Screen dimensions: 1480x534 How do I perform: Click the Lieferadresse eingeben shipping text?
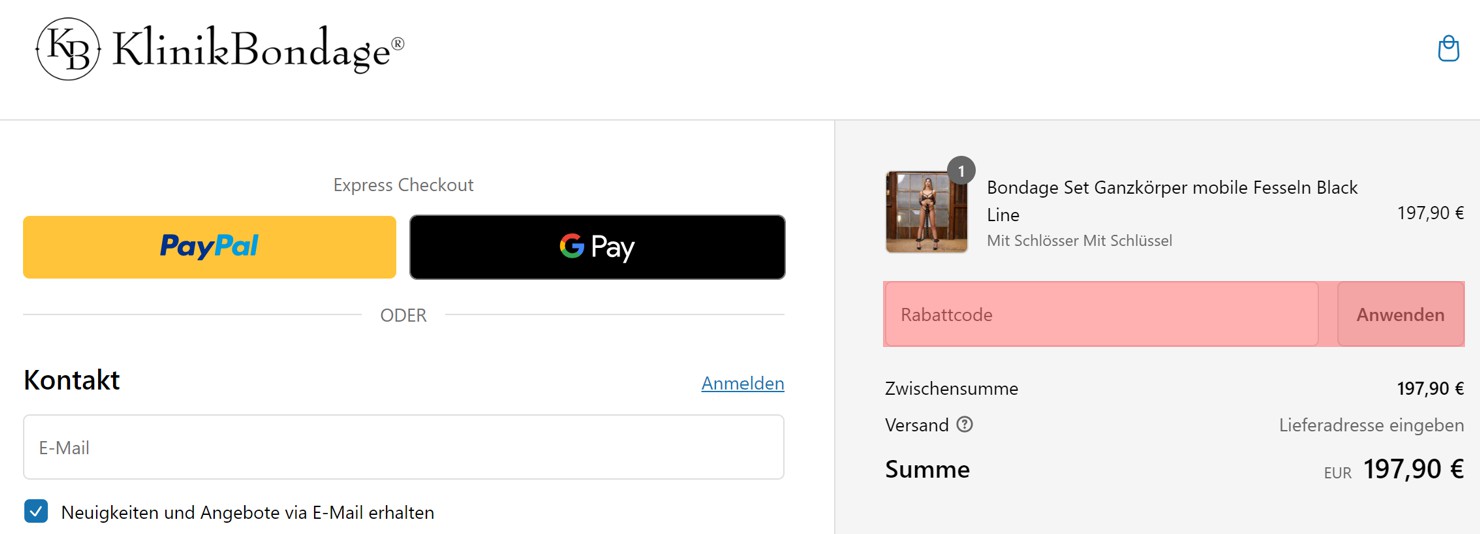point(1371,425)
